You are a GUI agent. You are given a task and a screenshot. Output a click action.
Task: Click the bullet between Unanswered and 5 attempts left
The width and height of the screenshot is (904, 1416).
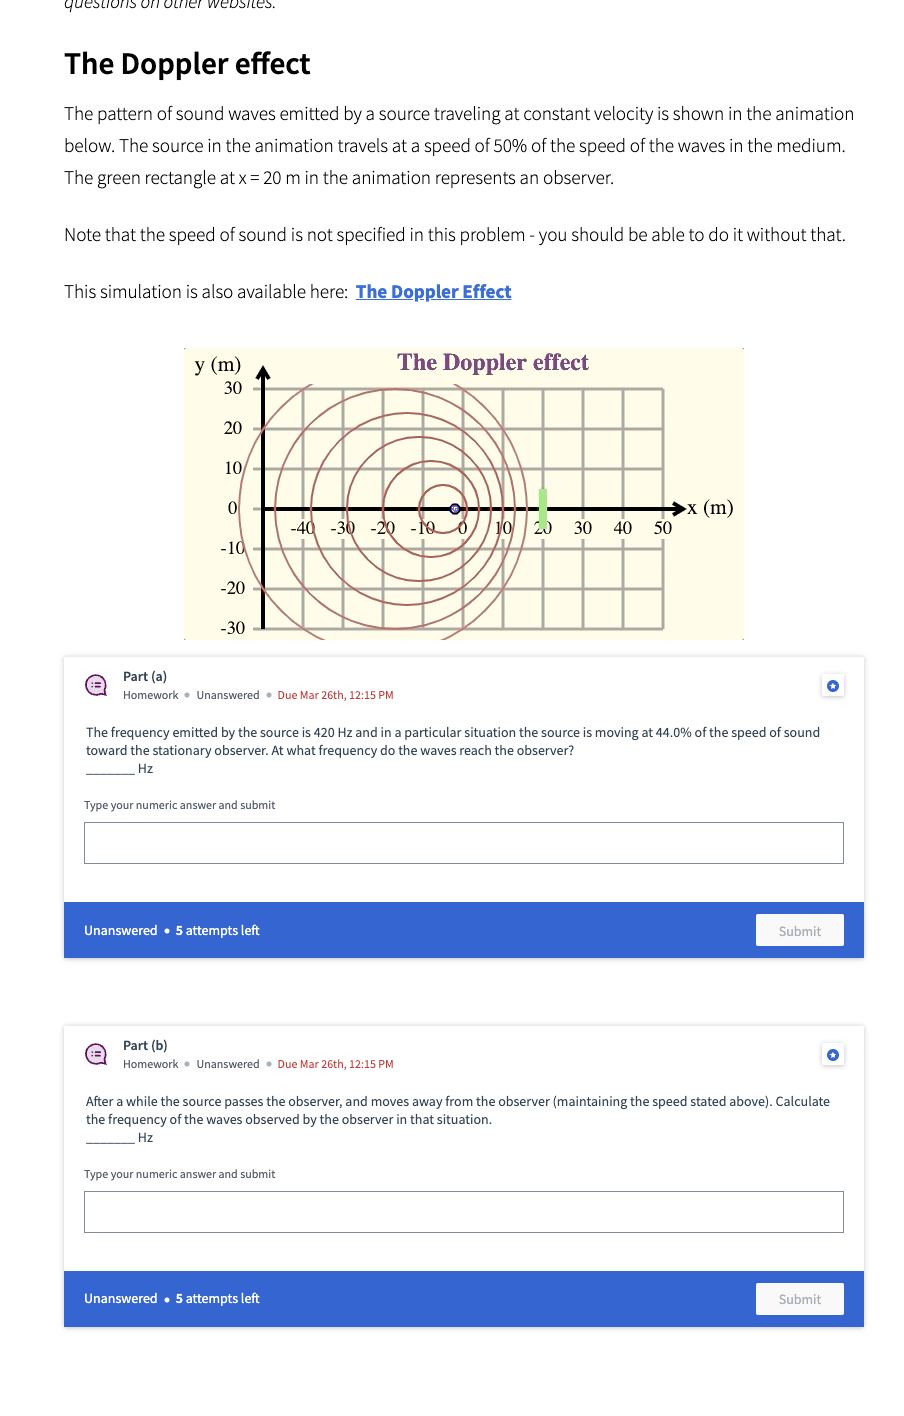coord(165,930)
